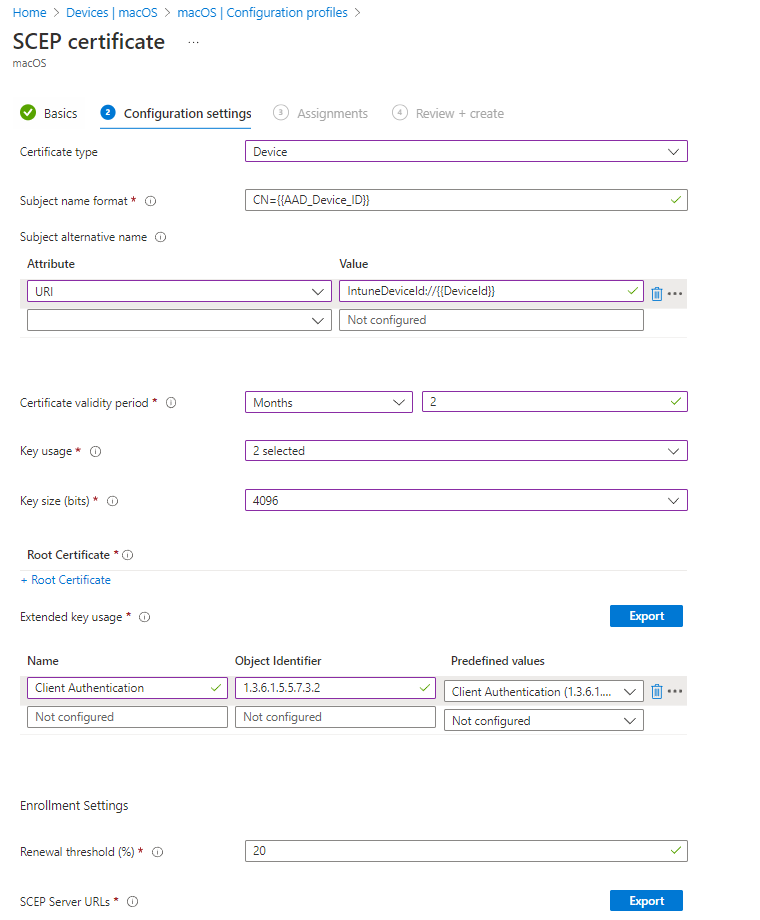Expand the Key usage selection list
The image size is (760, 920).
click(x=466, y=450)
